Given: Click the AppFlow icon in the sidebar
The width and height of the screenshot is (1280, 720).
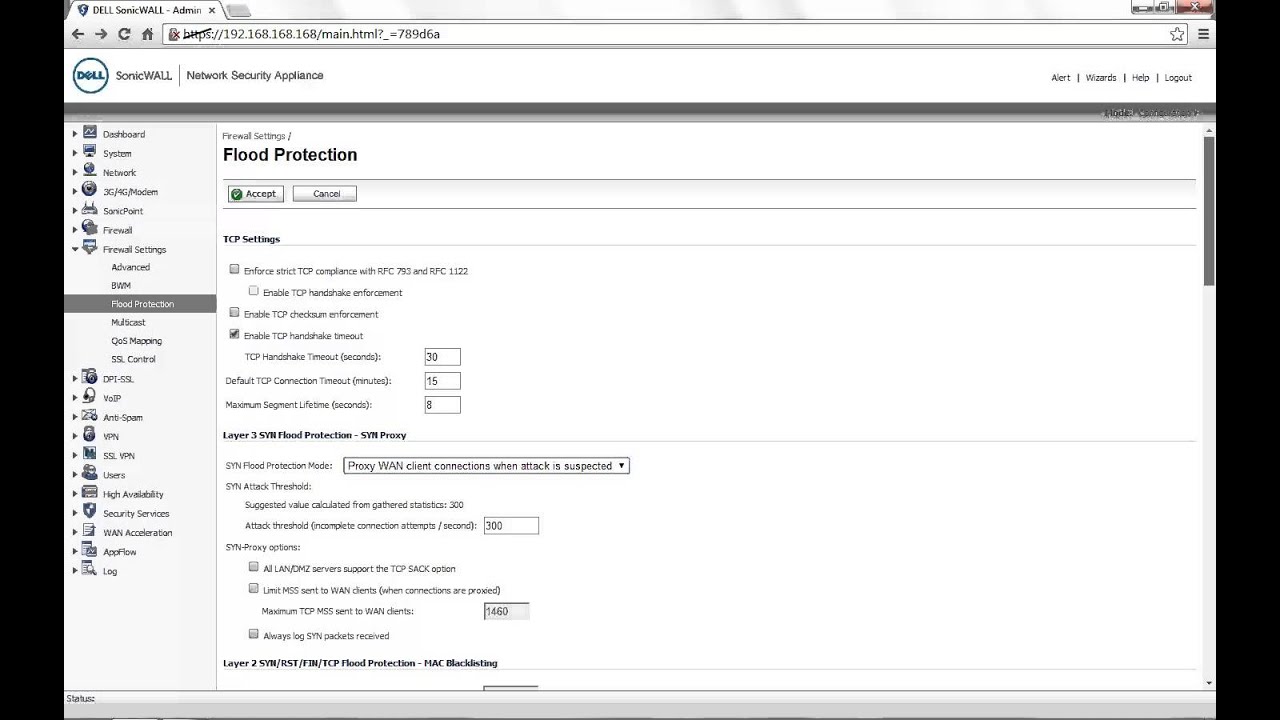Looking at the screenshot, I should pyautogui.click(x=90, y=550).
